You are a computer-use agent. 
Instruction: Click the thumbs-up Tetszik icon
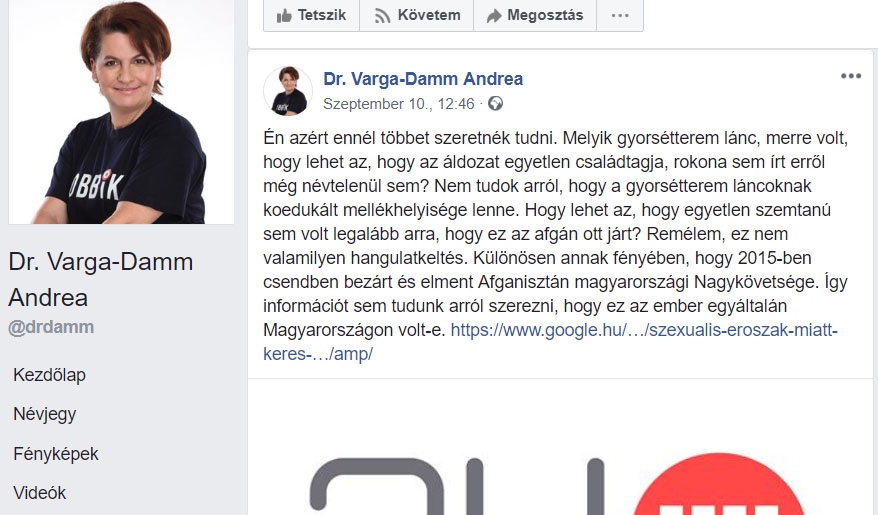[x=284, y=16]
